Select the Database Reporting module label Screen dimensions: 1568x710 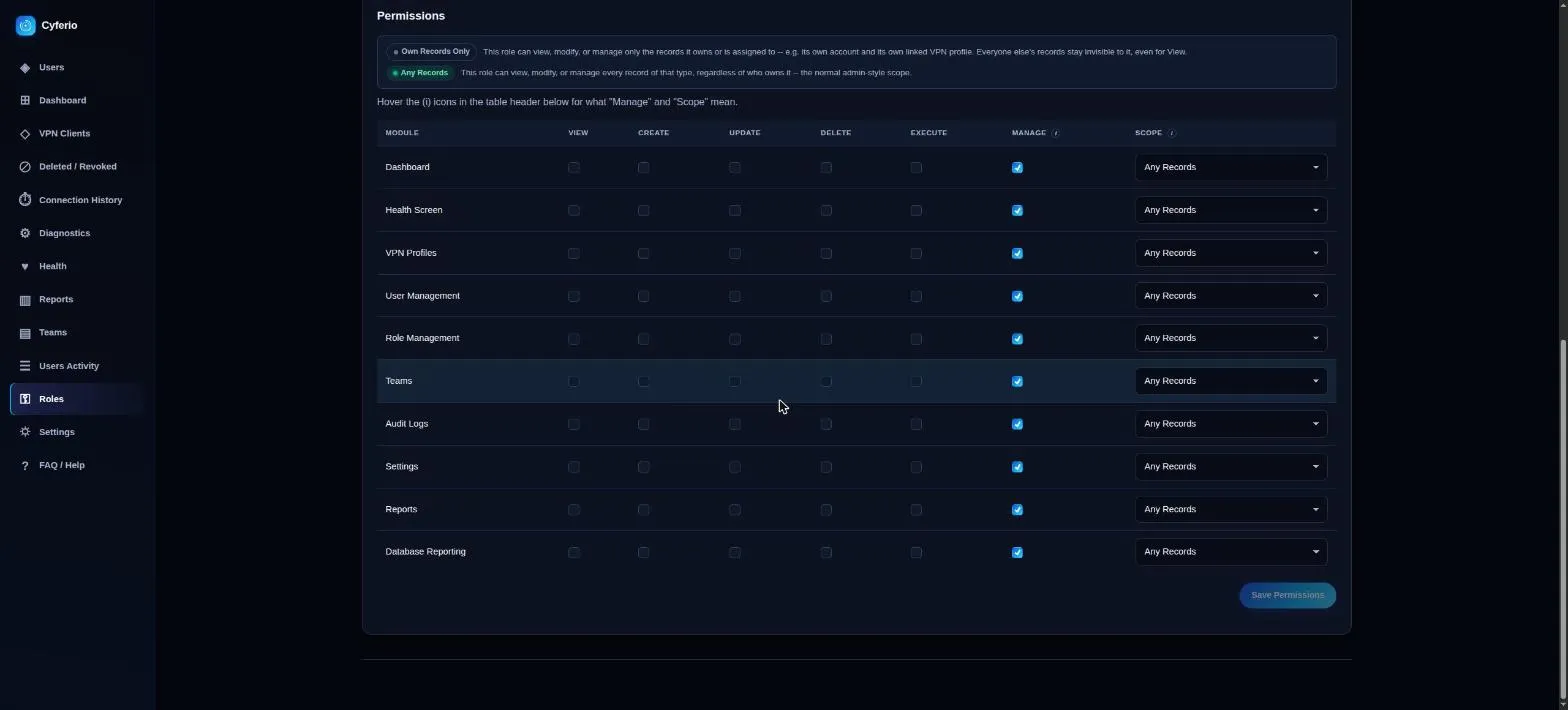tap(425, 552)
